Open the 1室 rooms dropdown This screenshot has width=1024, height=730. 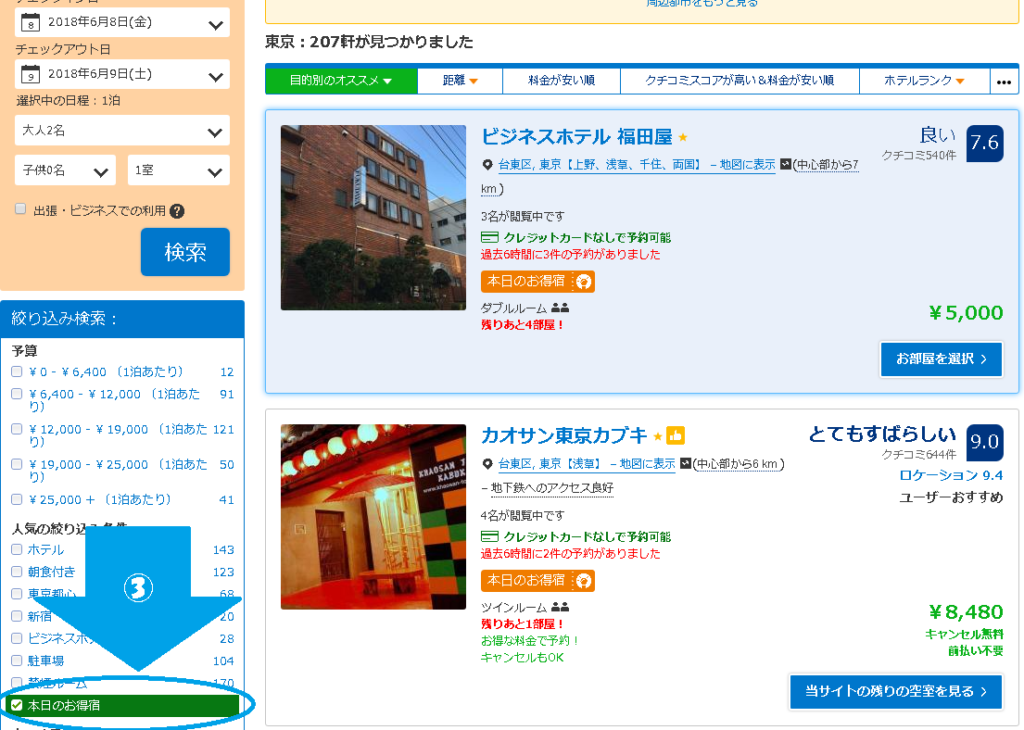177,171
